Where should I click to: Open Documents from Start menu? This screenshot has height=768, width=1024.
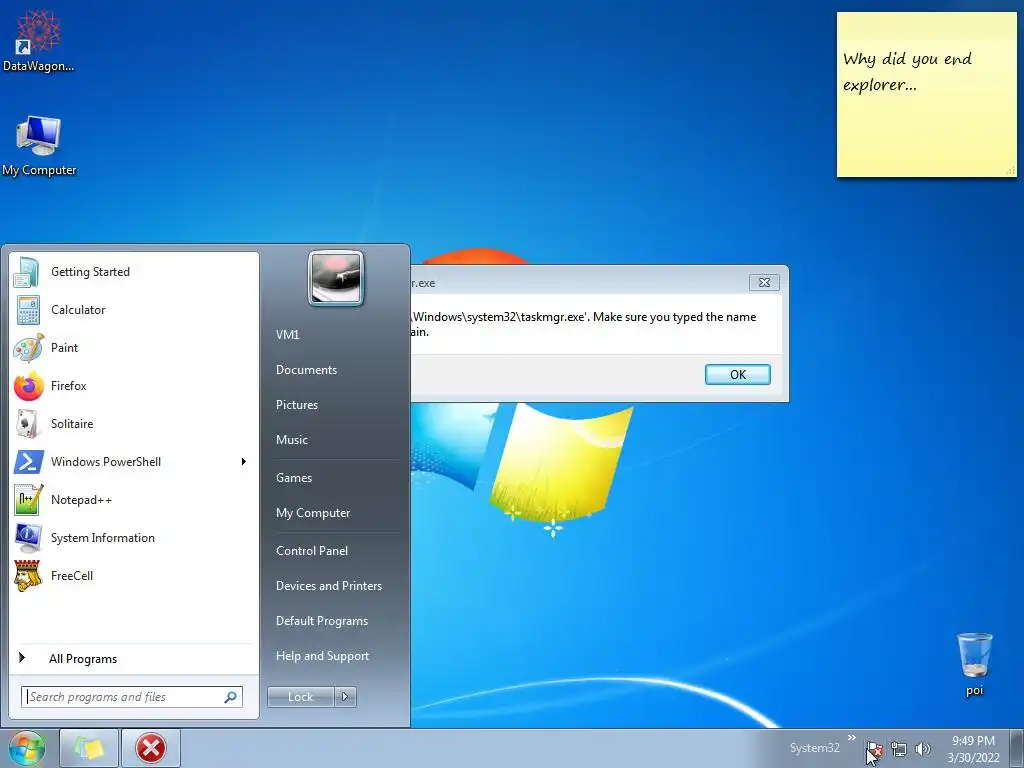coord(306,370)
